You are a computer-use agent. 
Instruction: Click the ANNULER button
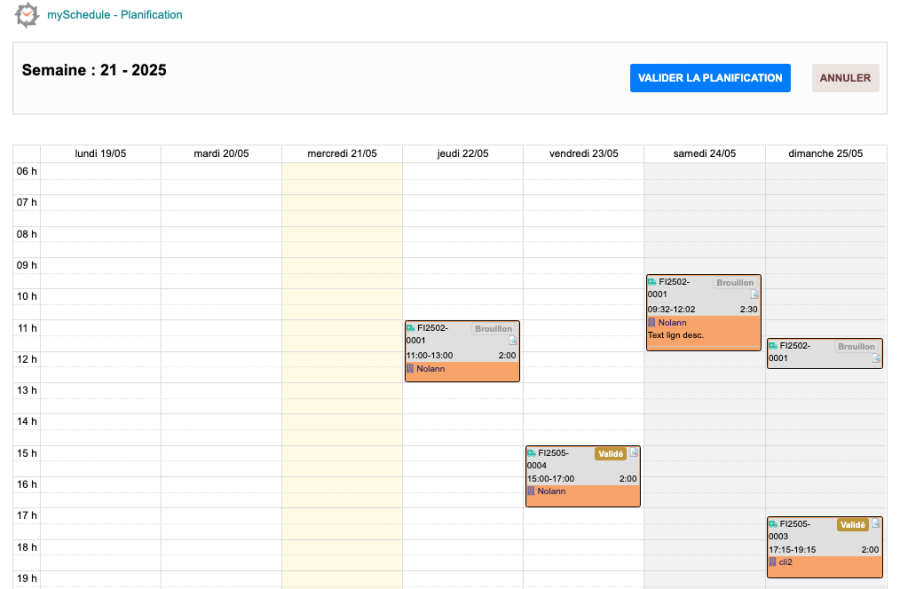click(845, 78)
